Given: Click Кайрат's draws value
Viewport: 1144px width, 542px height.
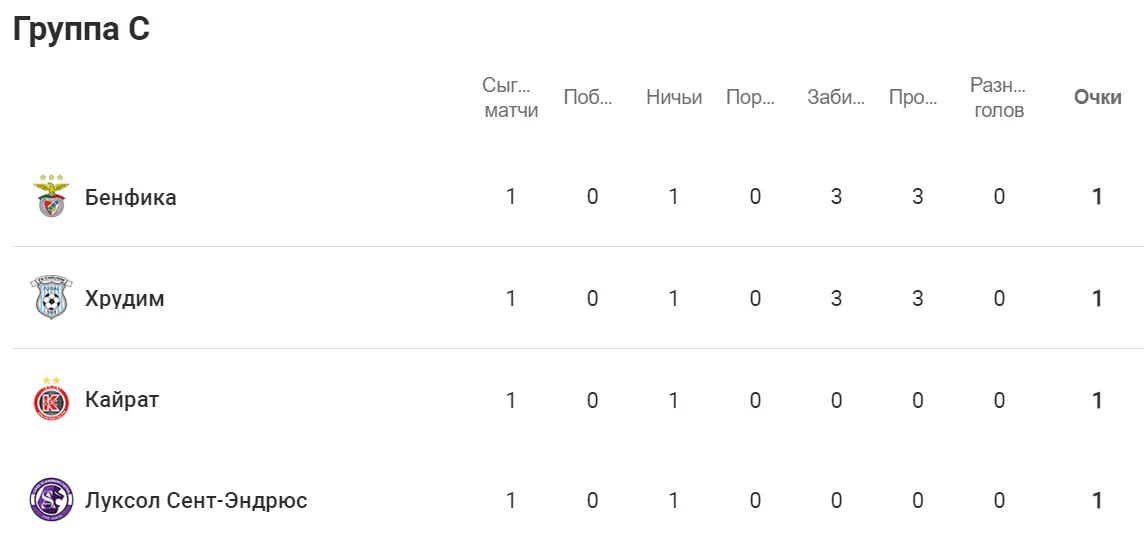Looking at the screenshot, I should coord(673,400).
